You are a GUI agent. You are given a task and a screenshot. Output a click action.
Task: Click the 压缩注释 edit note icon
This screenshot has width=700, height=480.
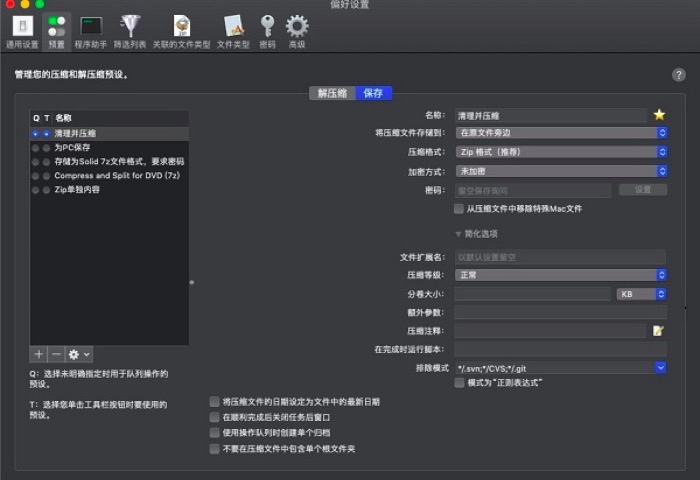(658, 330)
